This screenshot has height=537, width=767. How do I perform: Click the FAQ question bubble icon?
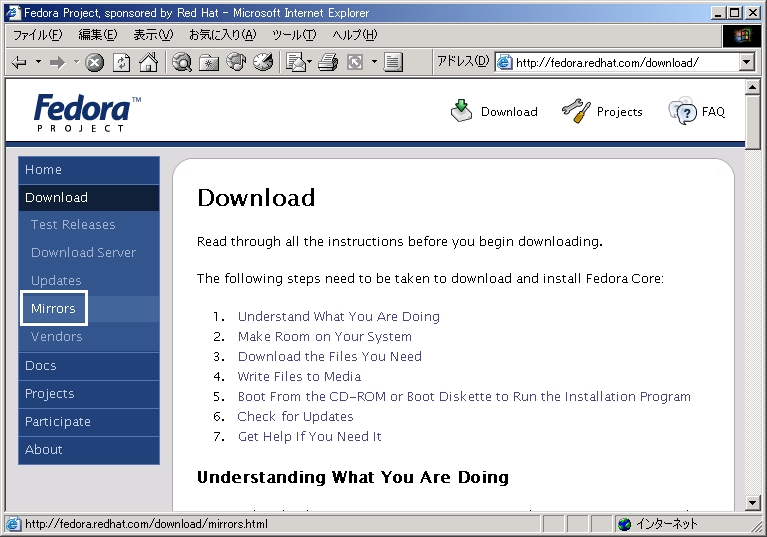[682, 111]
